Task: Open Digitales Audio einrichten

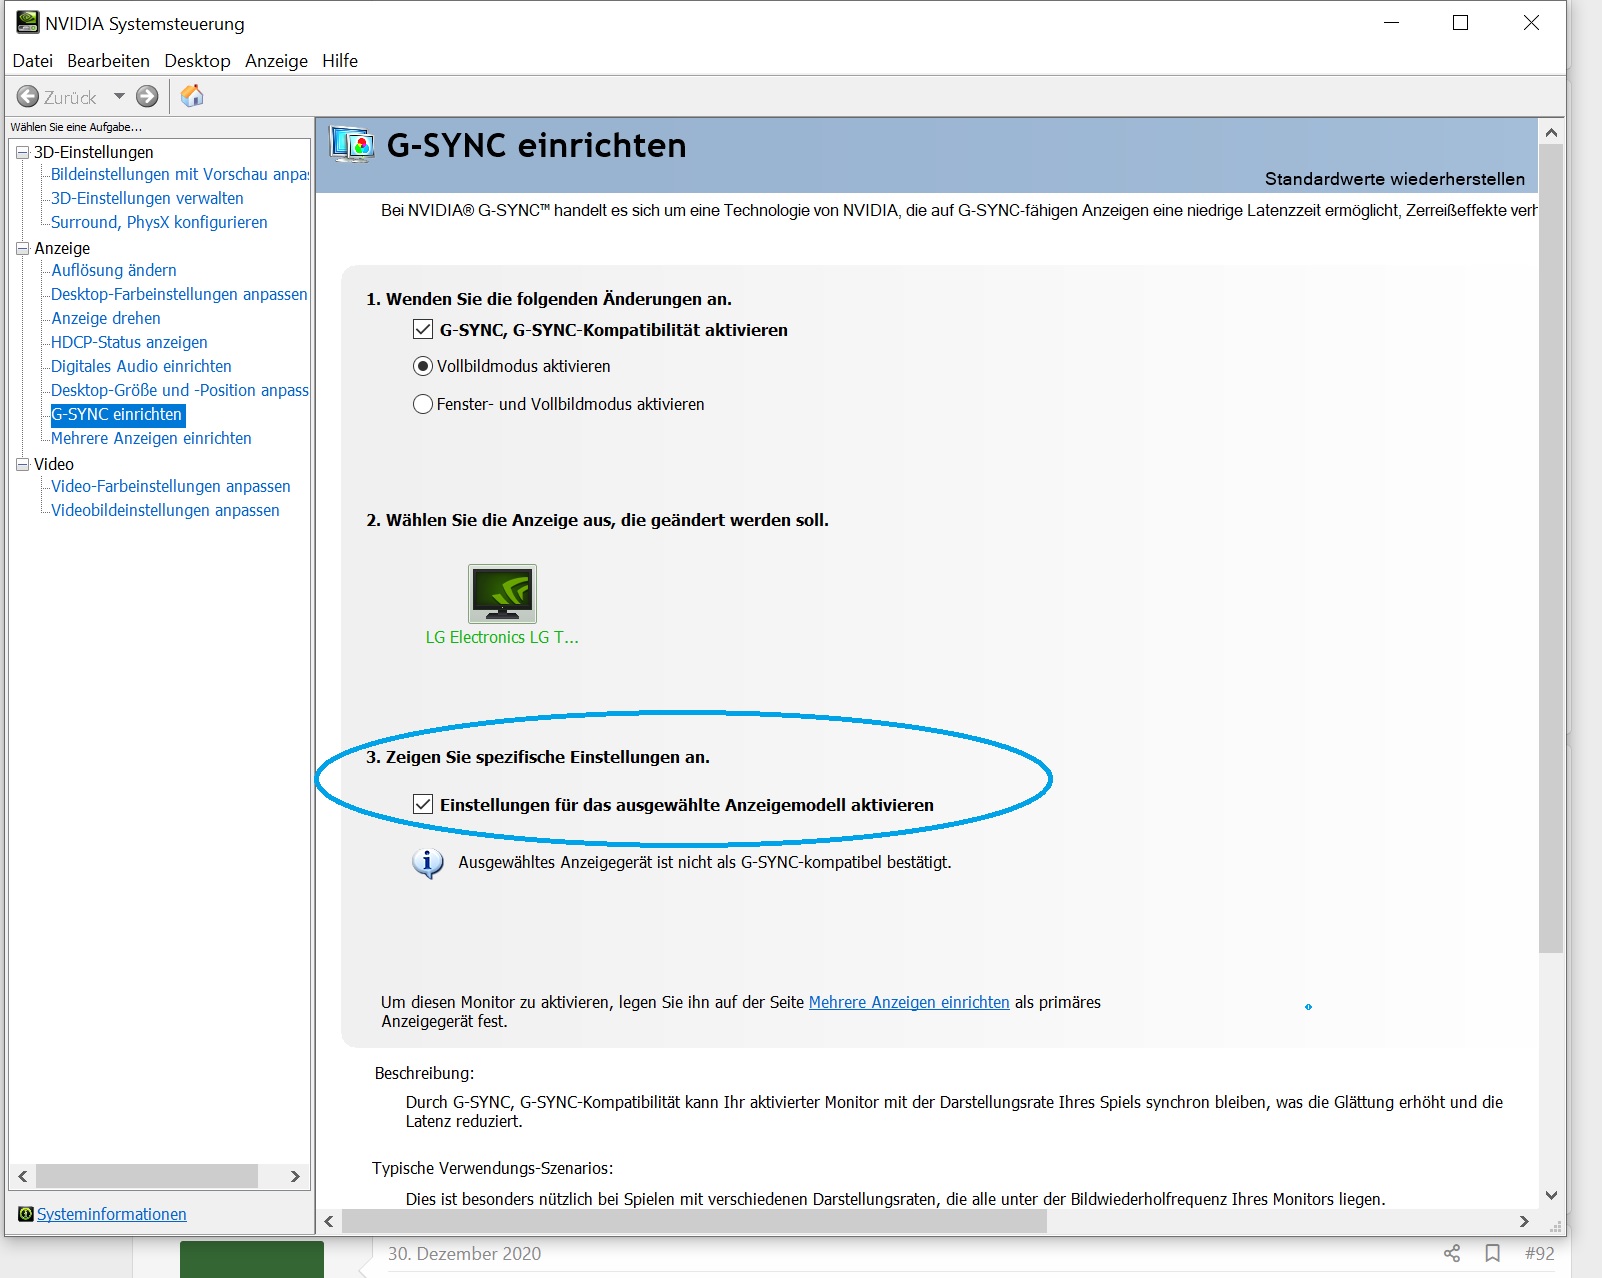Action: 141,366
